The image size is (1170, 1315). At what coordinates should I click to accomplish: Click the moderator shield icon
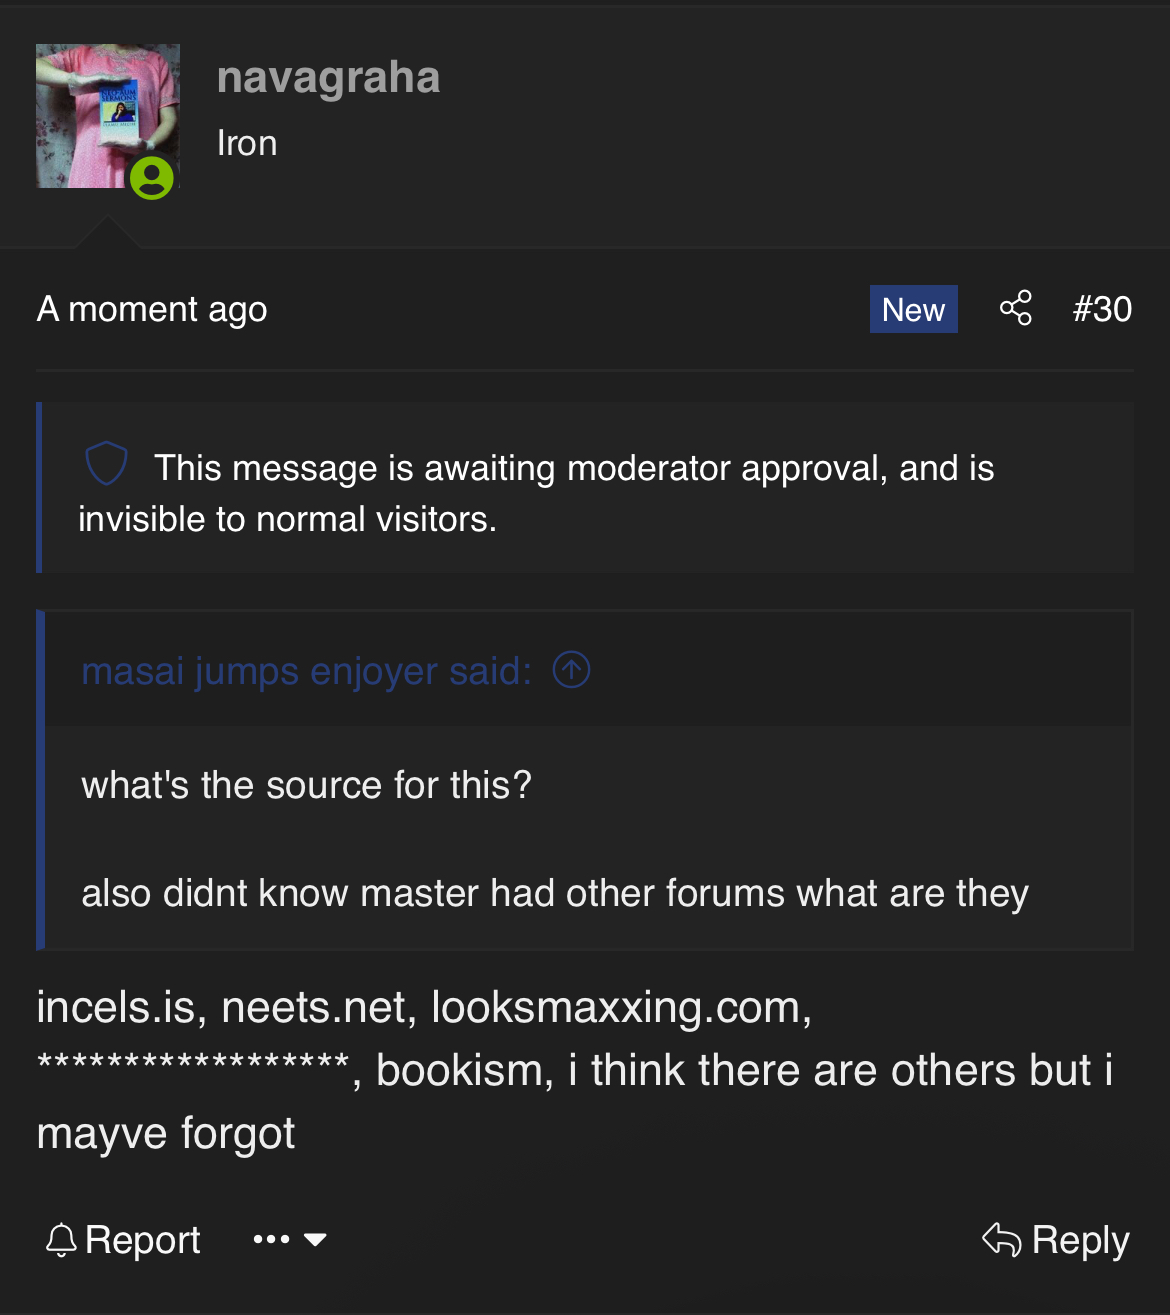coord(106,464)
